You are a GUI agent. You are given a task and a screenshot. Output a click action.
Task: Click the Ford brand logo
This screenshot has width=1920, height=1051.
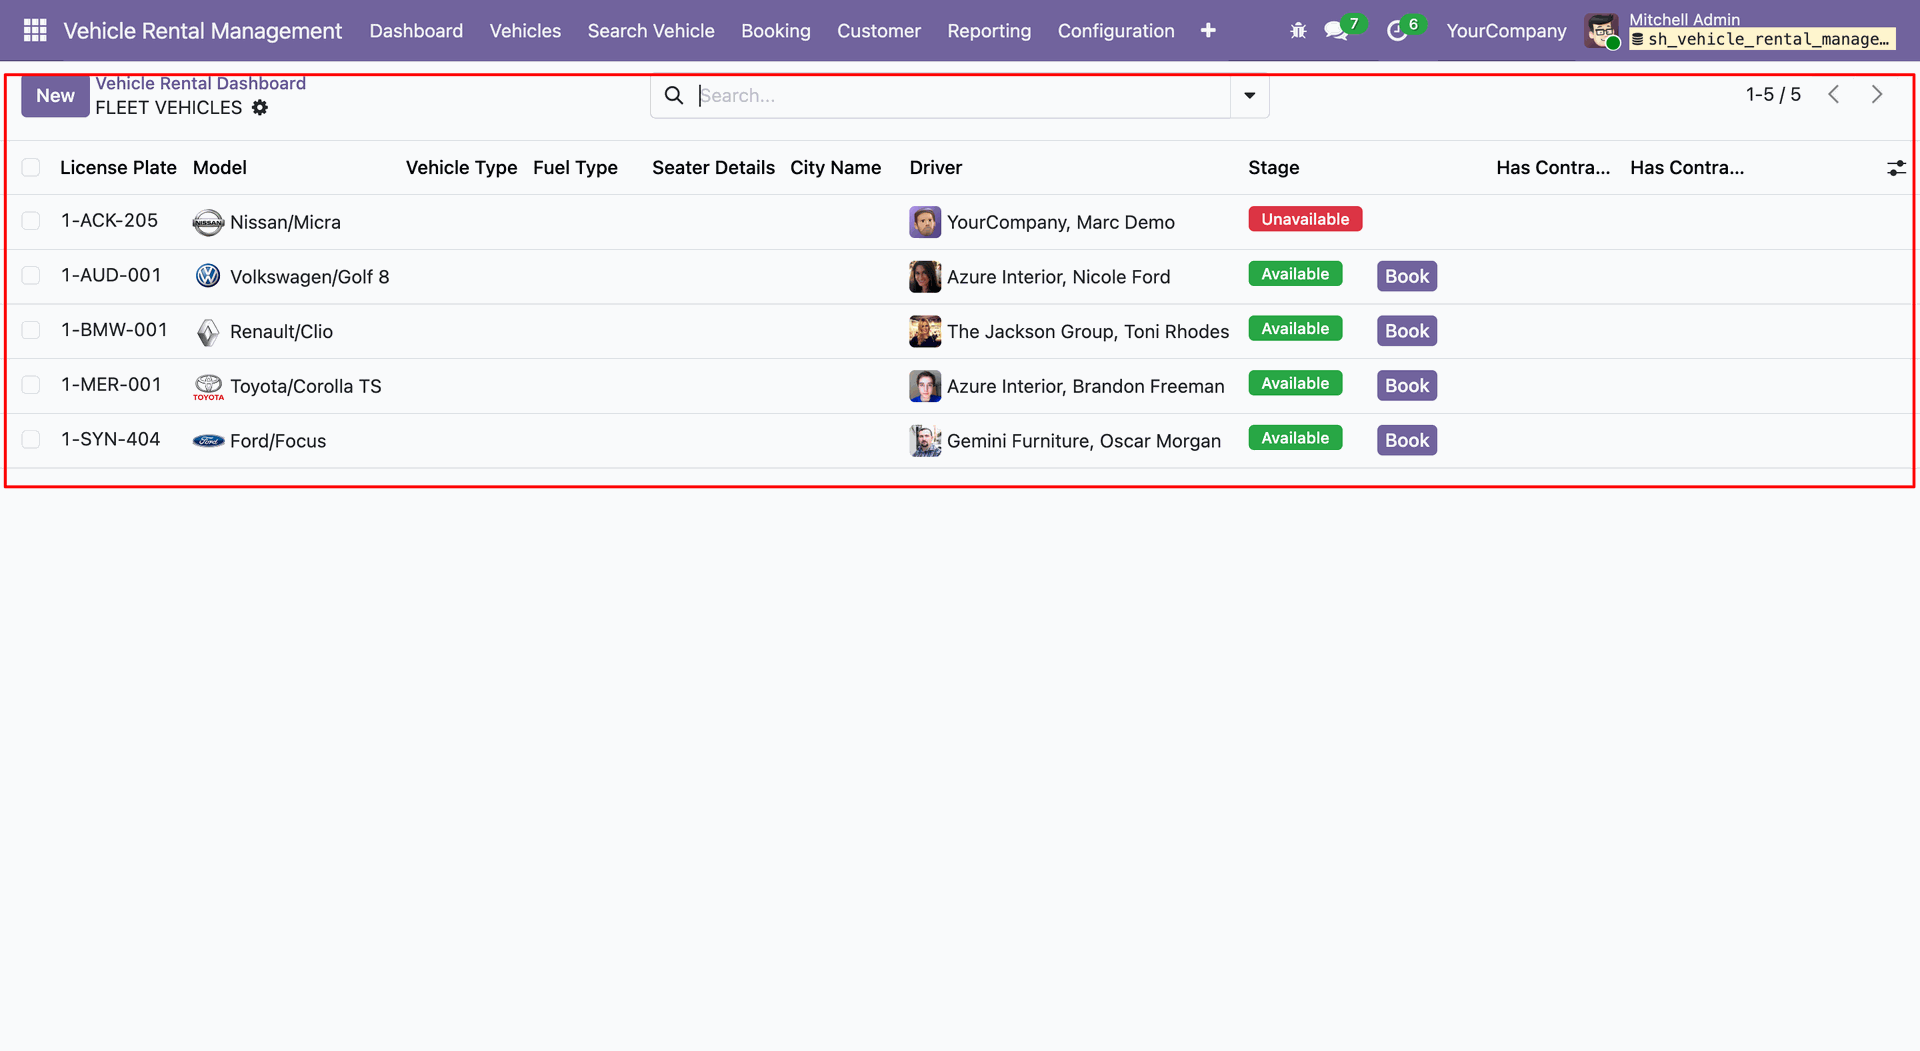(x=208, y=441)
